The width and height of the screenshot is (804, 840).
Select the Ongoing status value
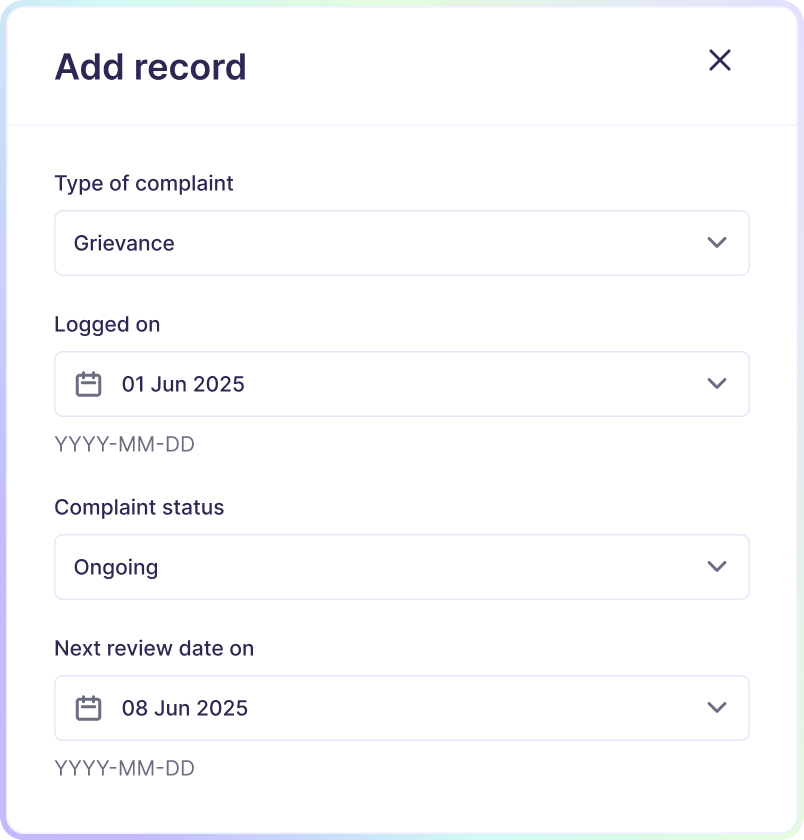pos(116,567)
